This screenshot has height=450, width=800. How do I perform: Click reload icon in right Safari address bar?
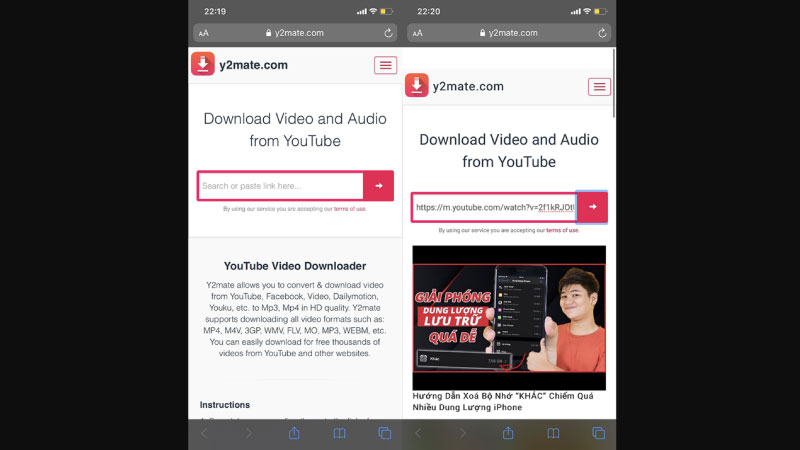[x=602, y=33]
